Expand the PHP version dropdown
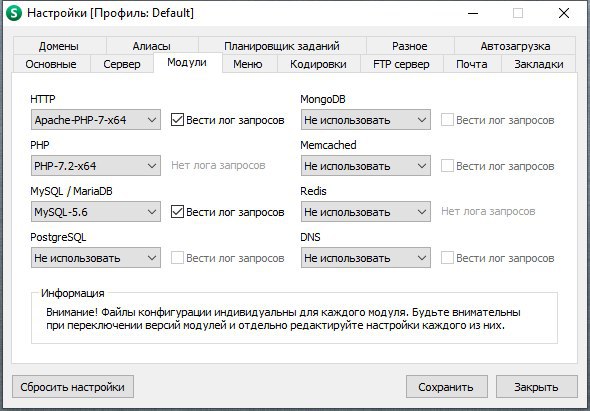 click(96, 166)
